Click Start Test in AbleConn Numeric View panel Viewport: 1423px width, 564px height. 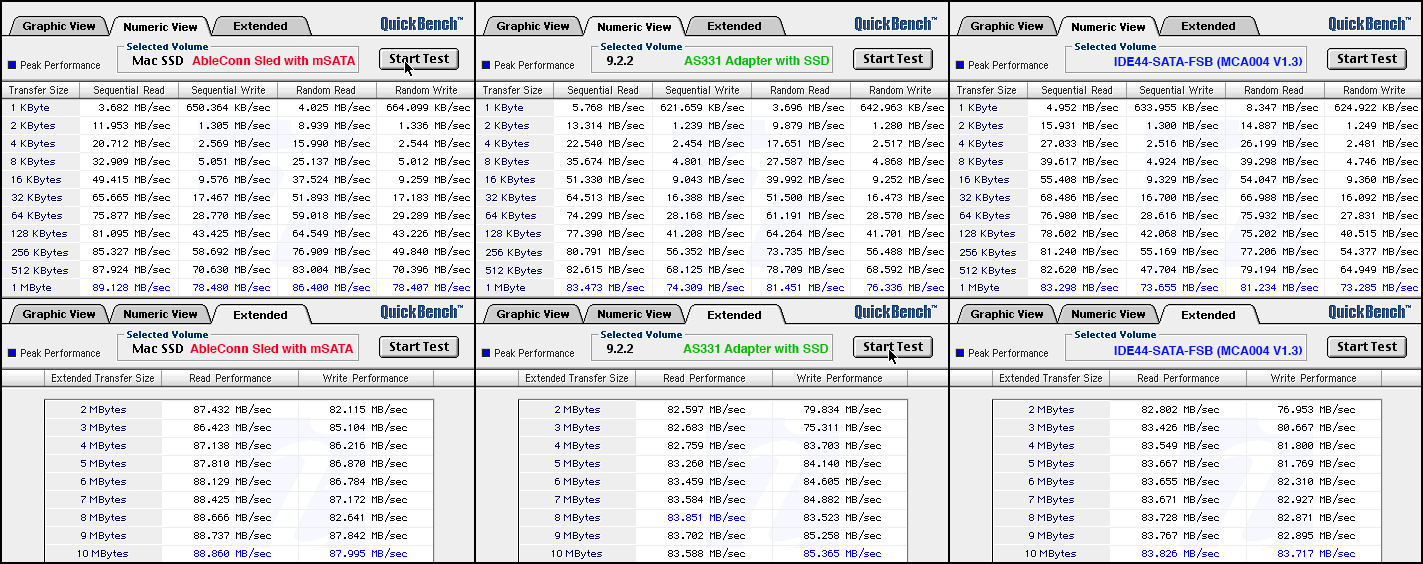click(x=419, y=59)
